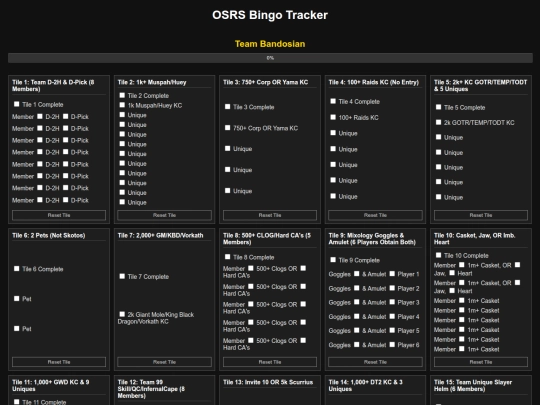
Task: Reset Tile 1 with its Reset Tile button
Action: [59, 215]
